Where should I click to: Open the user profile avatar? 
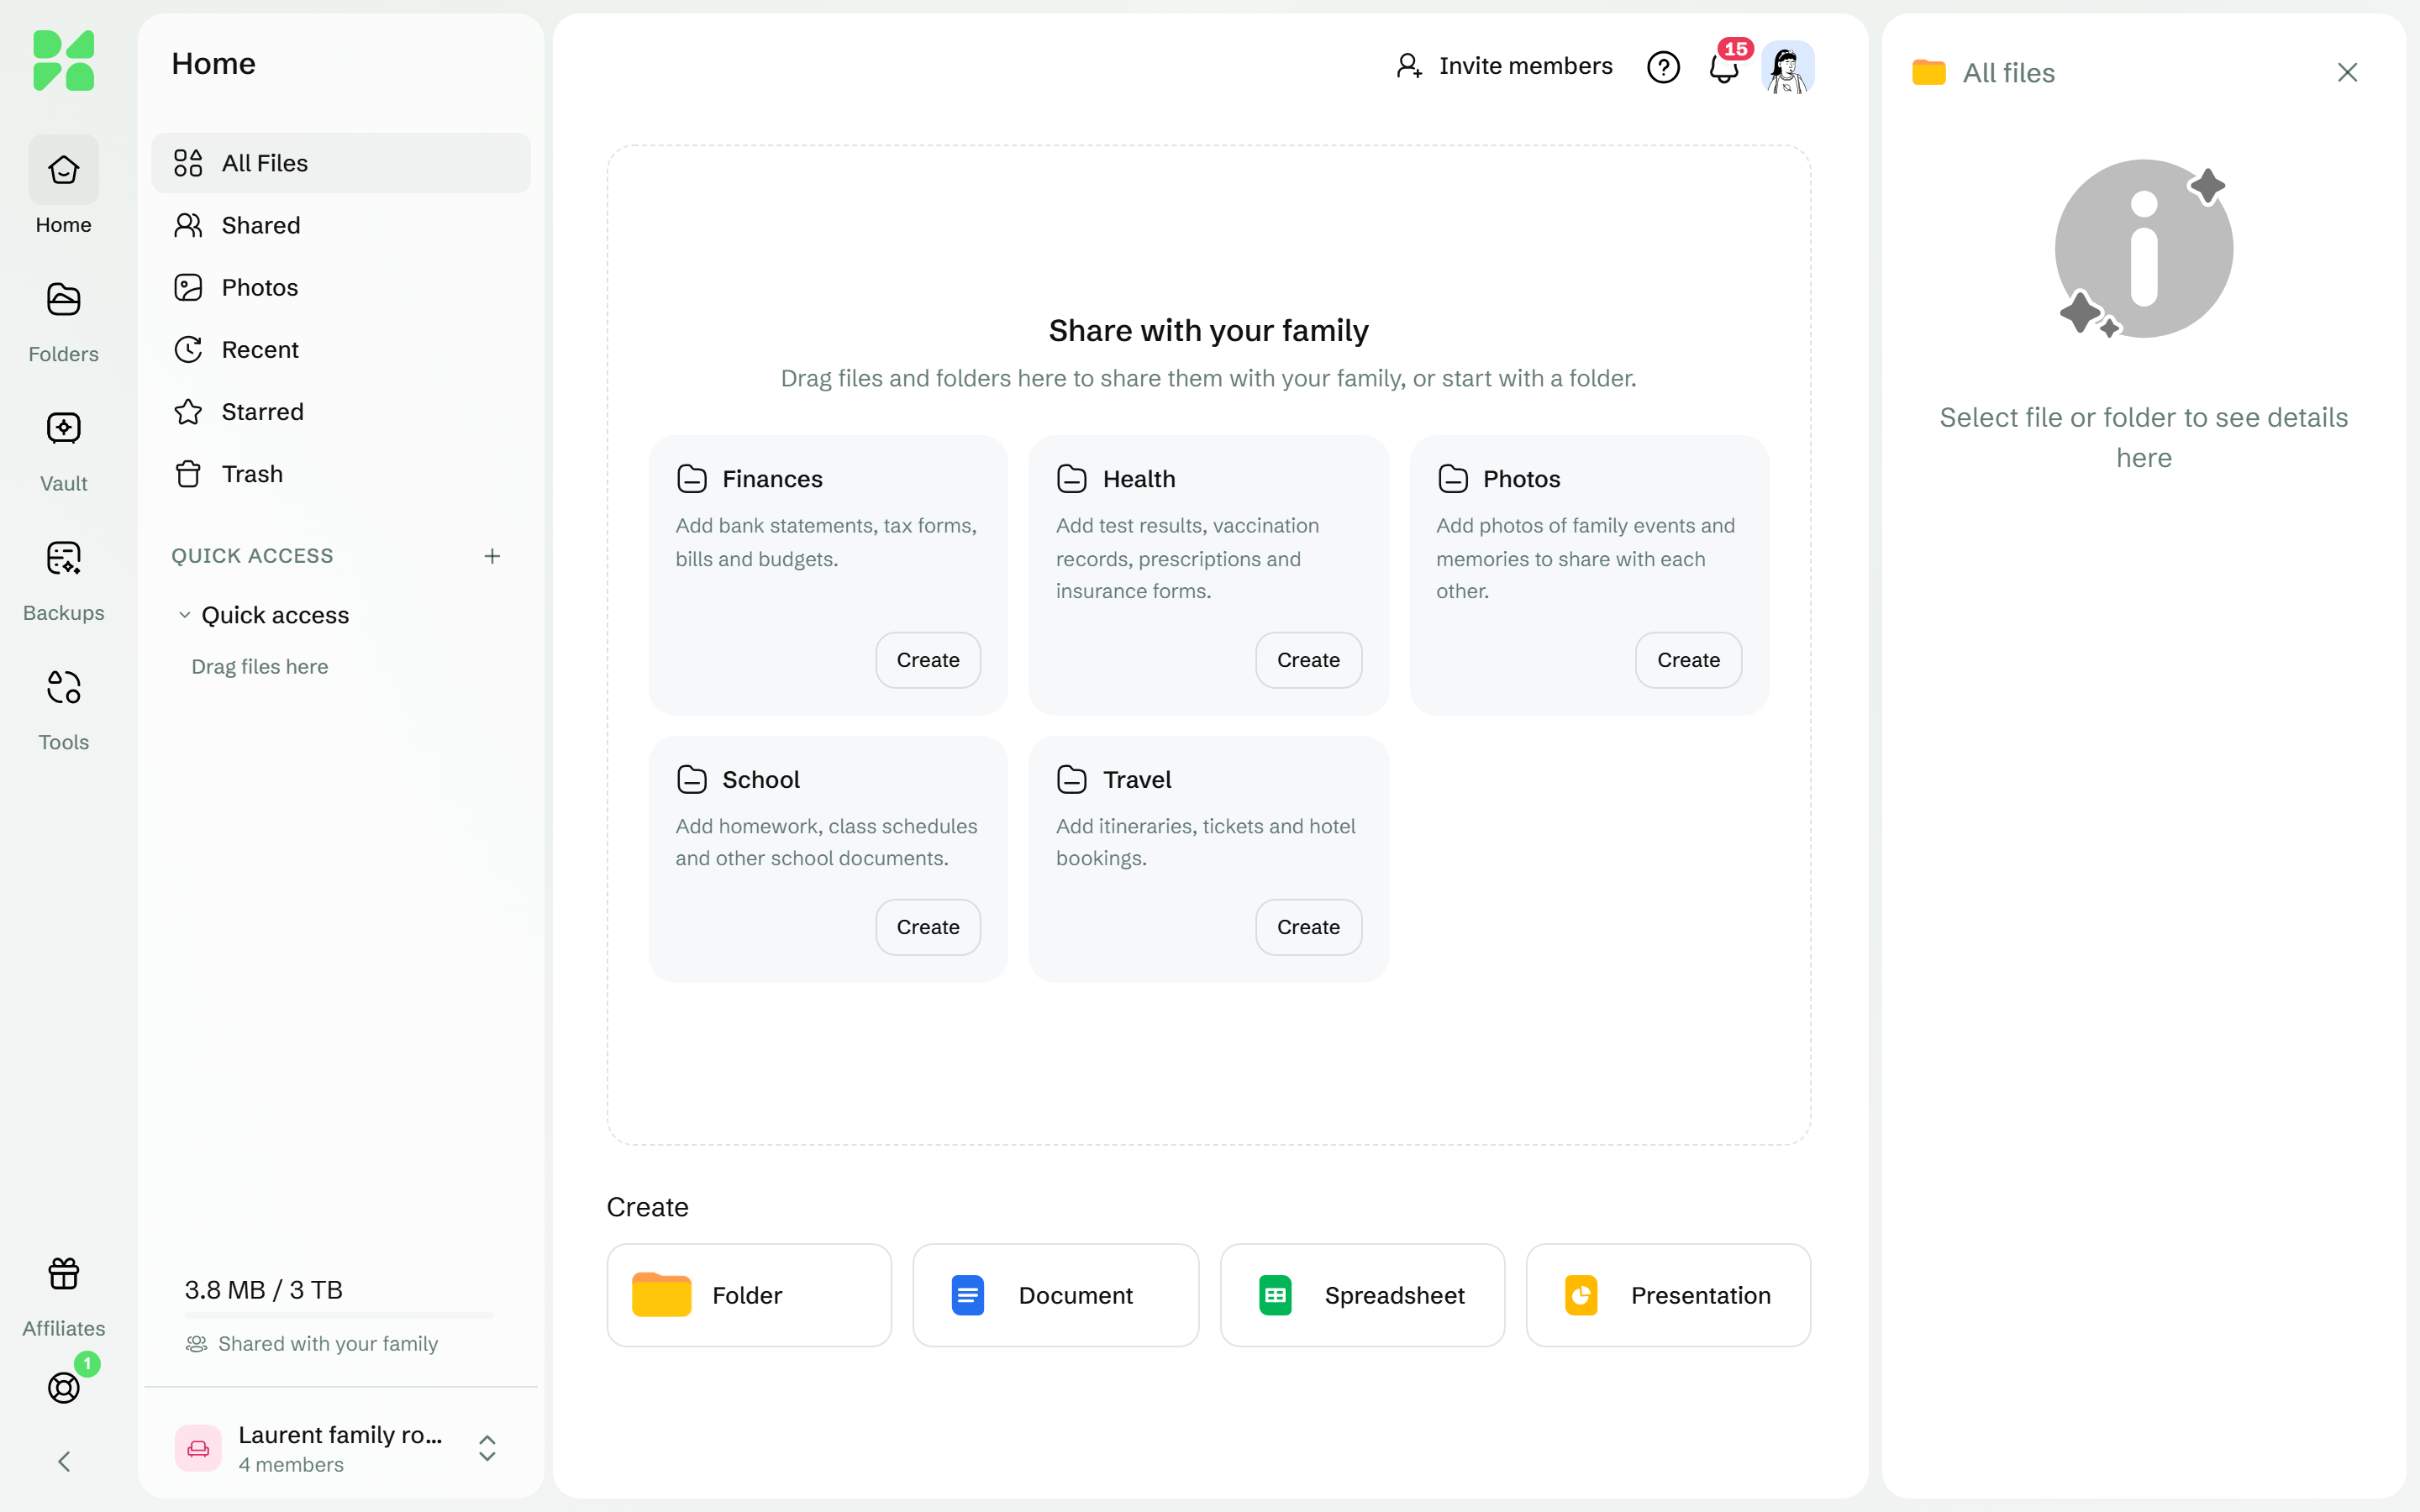[1788, 67]
